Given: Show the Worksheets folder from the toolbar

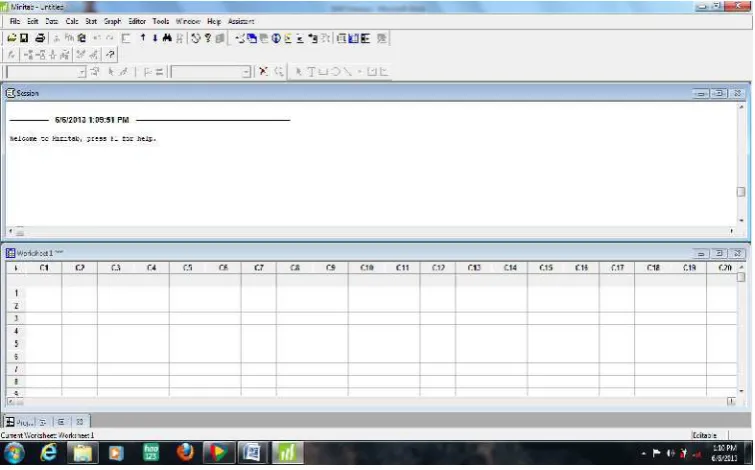Looking at the screenshot, I should click(252, 38).
